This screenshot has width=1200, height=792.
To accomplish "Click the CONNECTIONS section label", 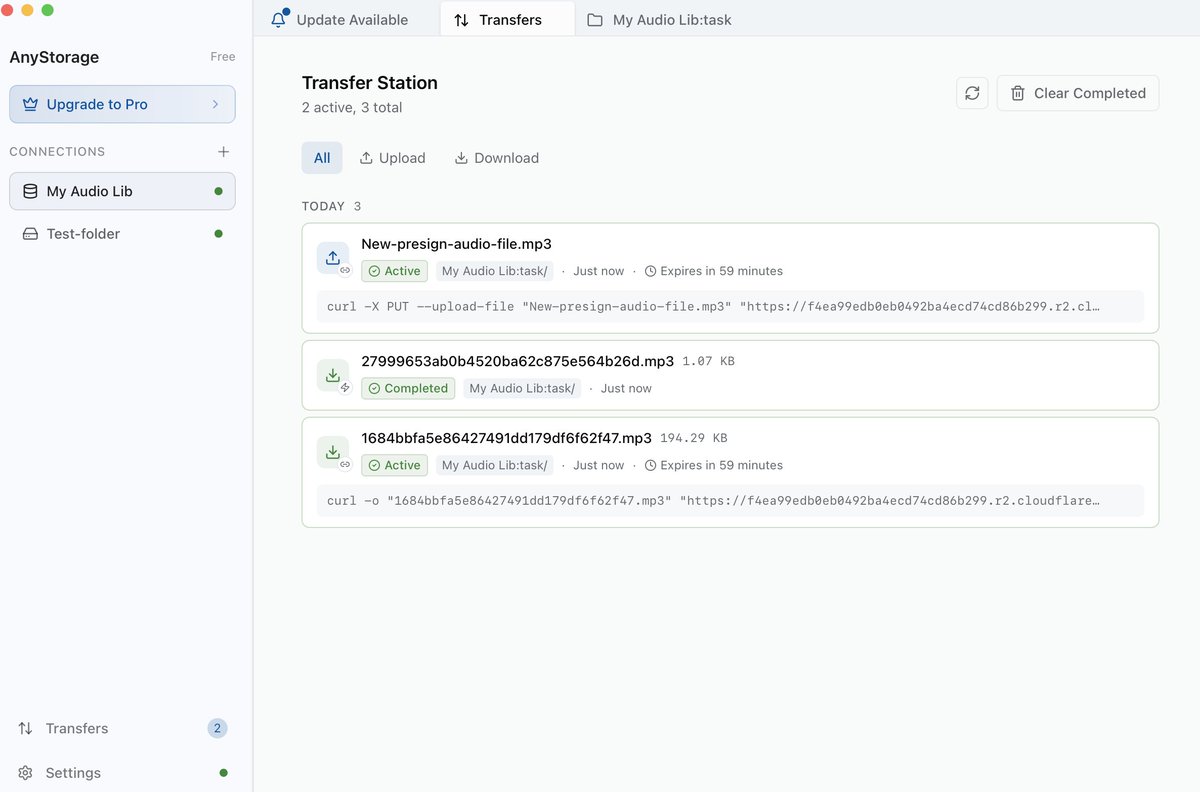I will [57, 152].
